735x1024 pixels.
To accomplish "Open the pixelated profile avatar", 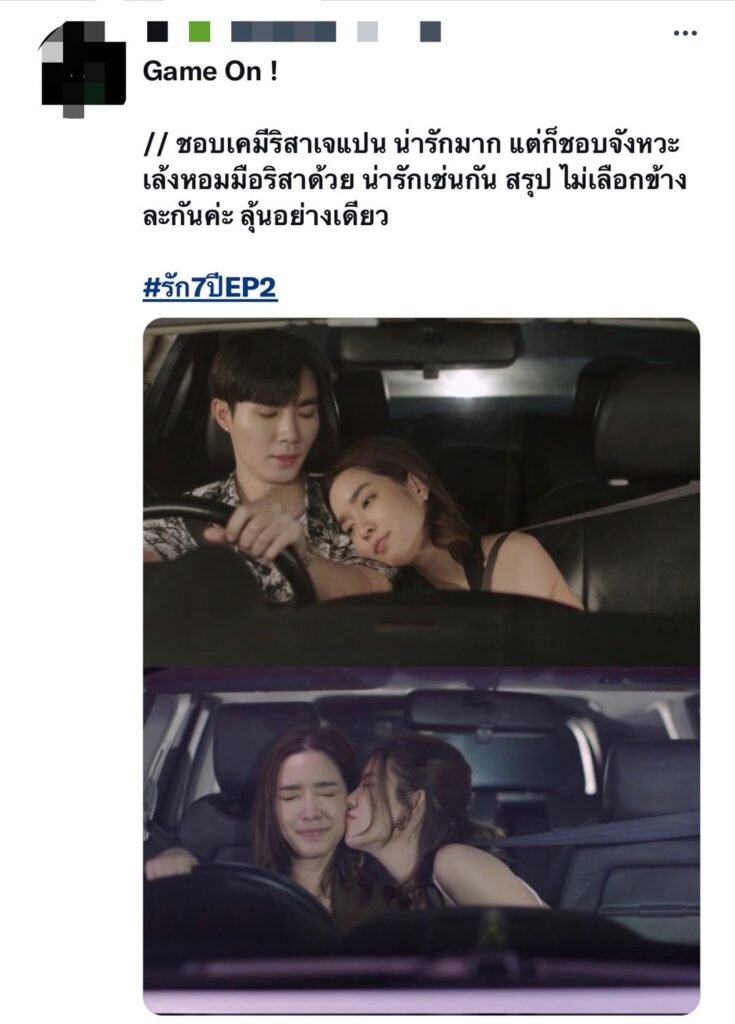I will pyautogui.click(x=83, y=69).
